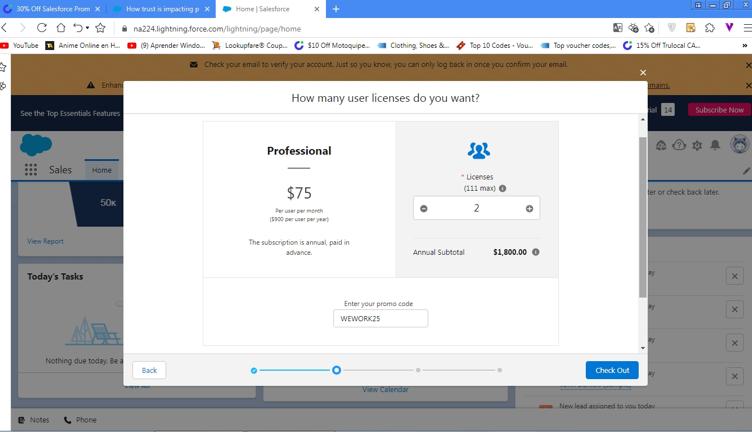
Task: Open Clothing, Shoes bookmark
Action: click(413, 46)
